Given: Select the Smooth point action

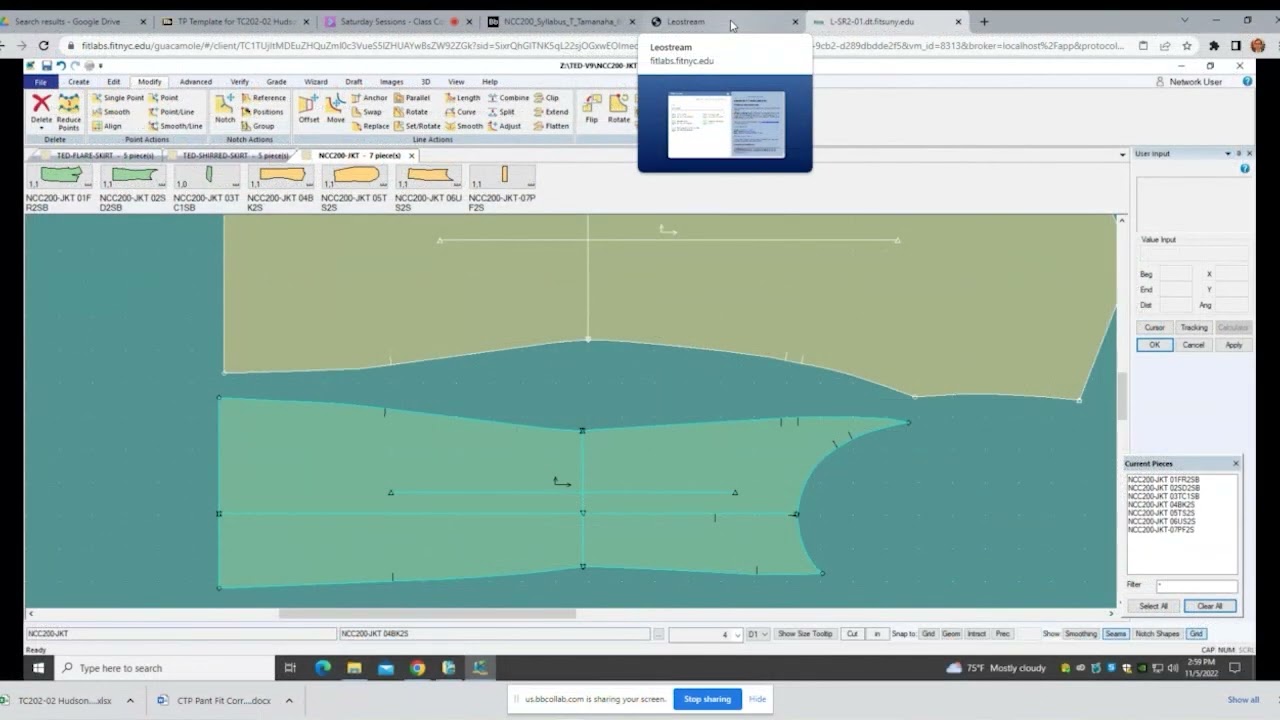Looking at the screenshot, I should (x=111, y=112).
